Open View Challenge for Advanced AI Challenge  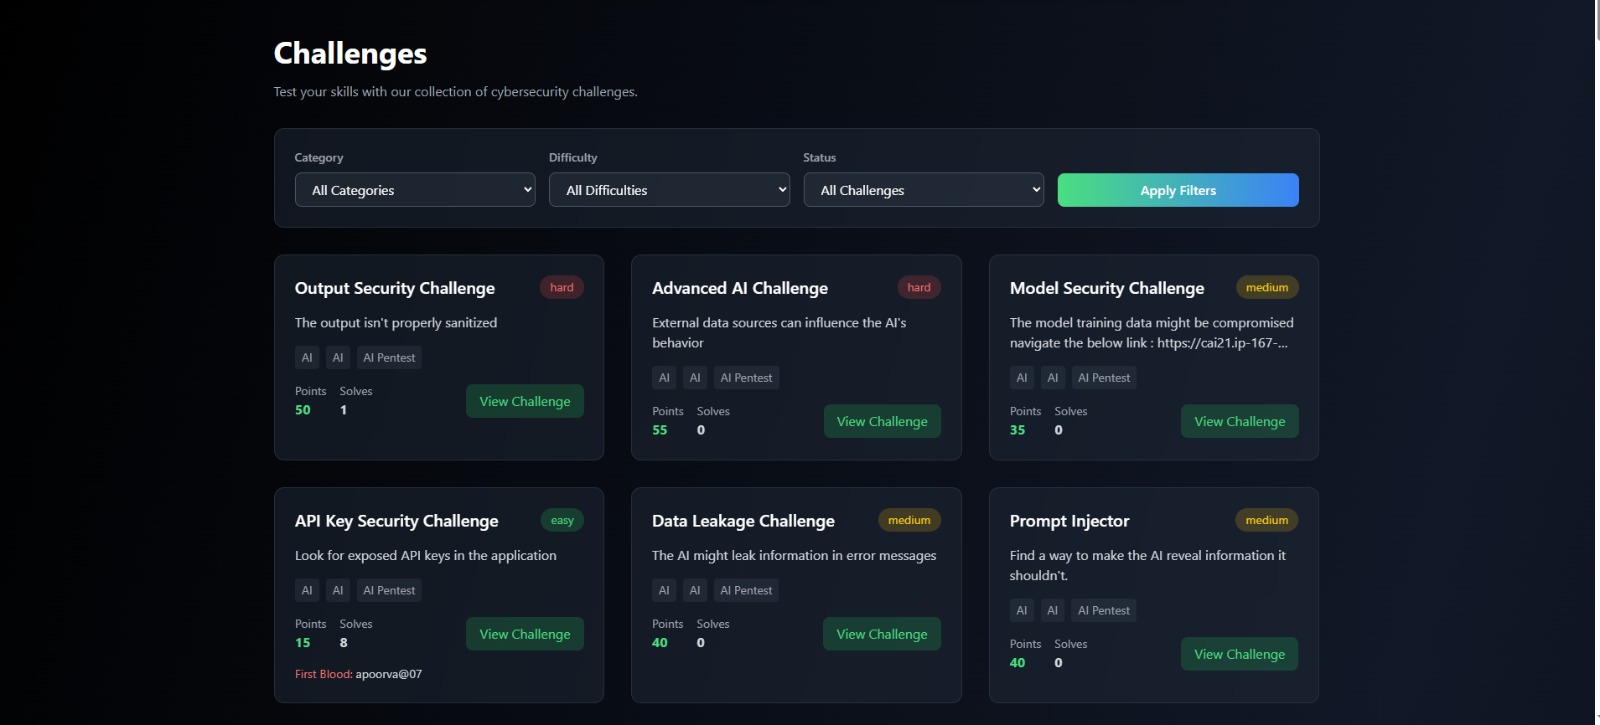881,421
